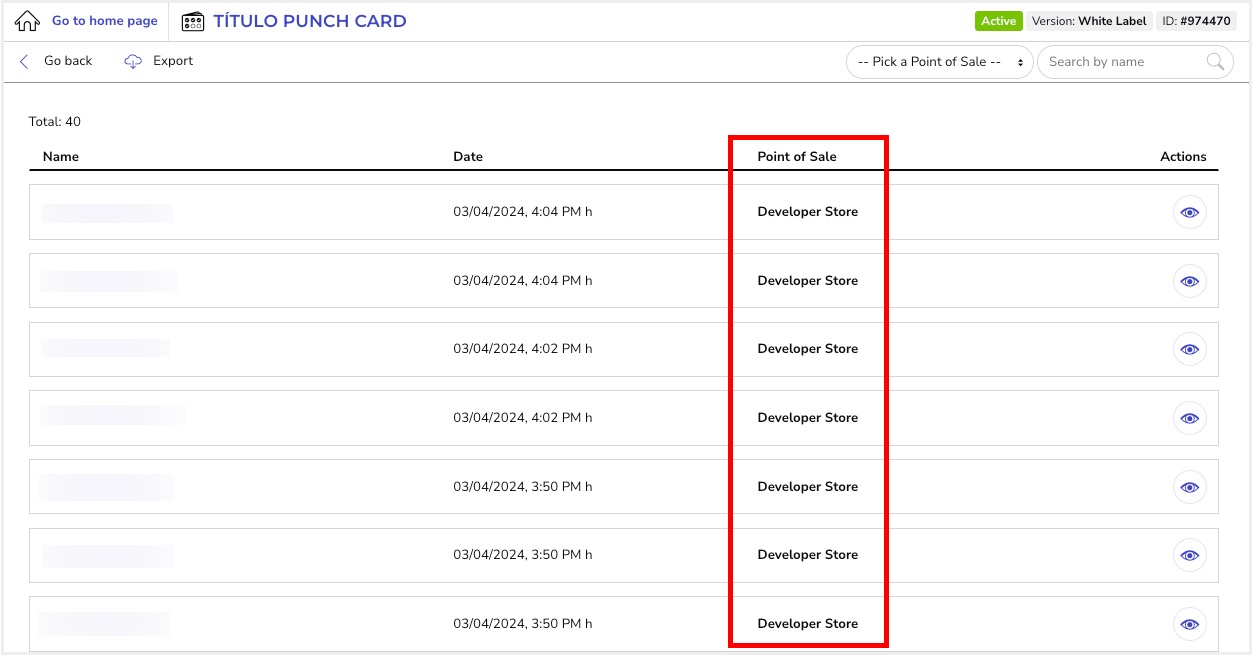Click the magnifier search icon
The height and width of the screenshot is (656, 1252).
(x=1215, y=62)
